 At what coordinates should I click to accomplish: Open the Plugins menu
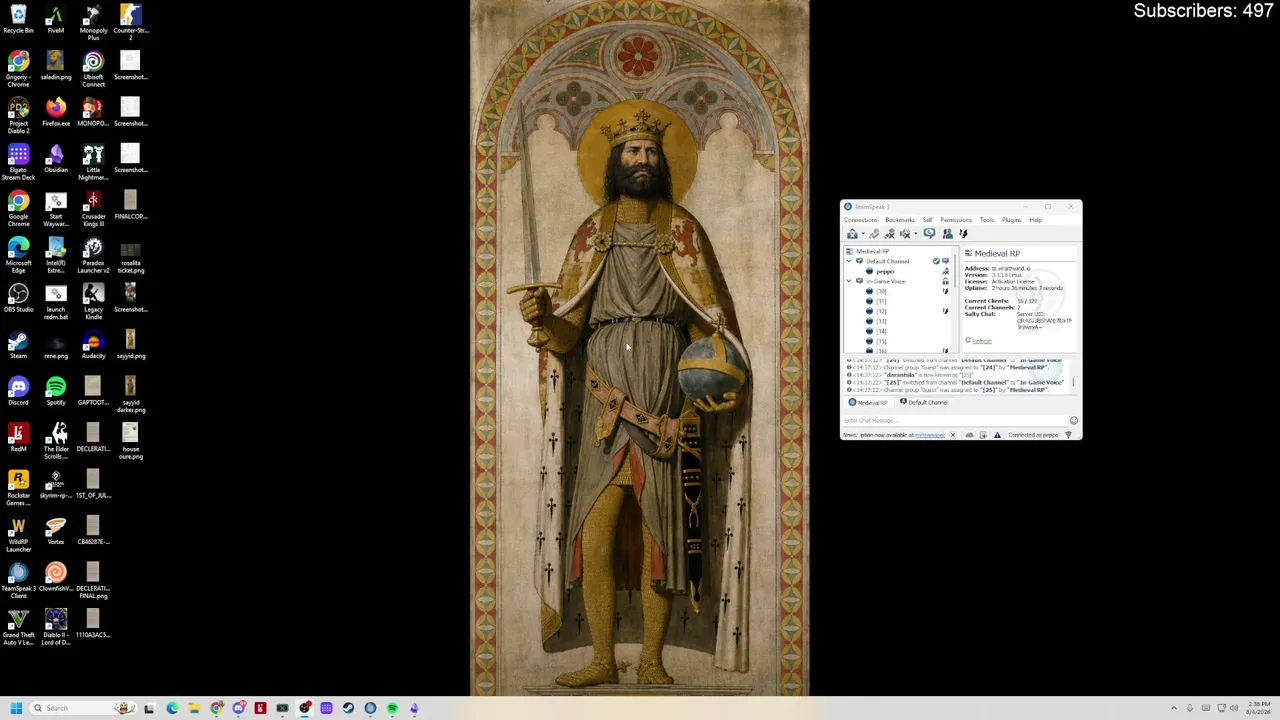(x=1011, y=220)
